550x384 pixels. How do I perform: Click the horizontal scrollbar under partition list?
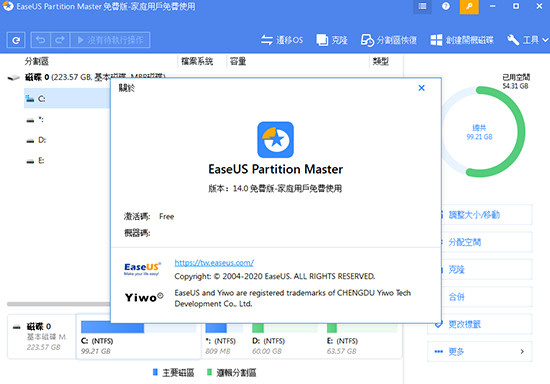tap(59, 304)
